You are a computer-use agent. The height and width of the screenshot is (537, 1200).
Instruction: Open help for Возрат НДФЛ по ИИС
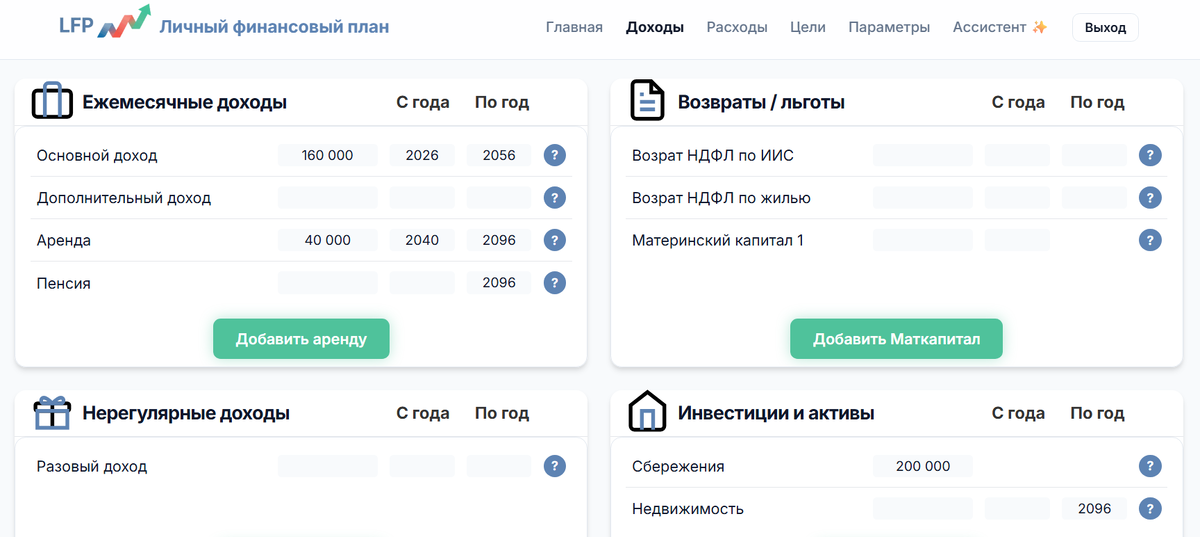[1150, 155]
